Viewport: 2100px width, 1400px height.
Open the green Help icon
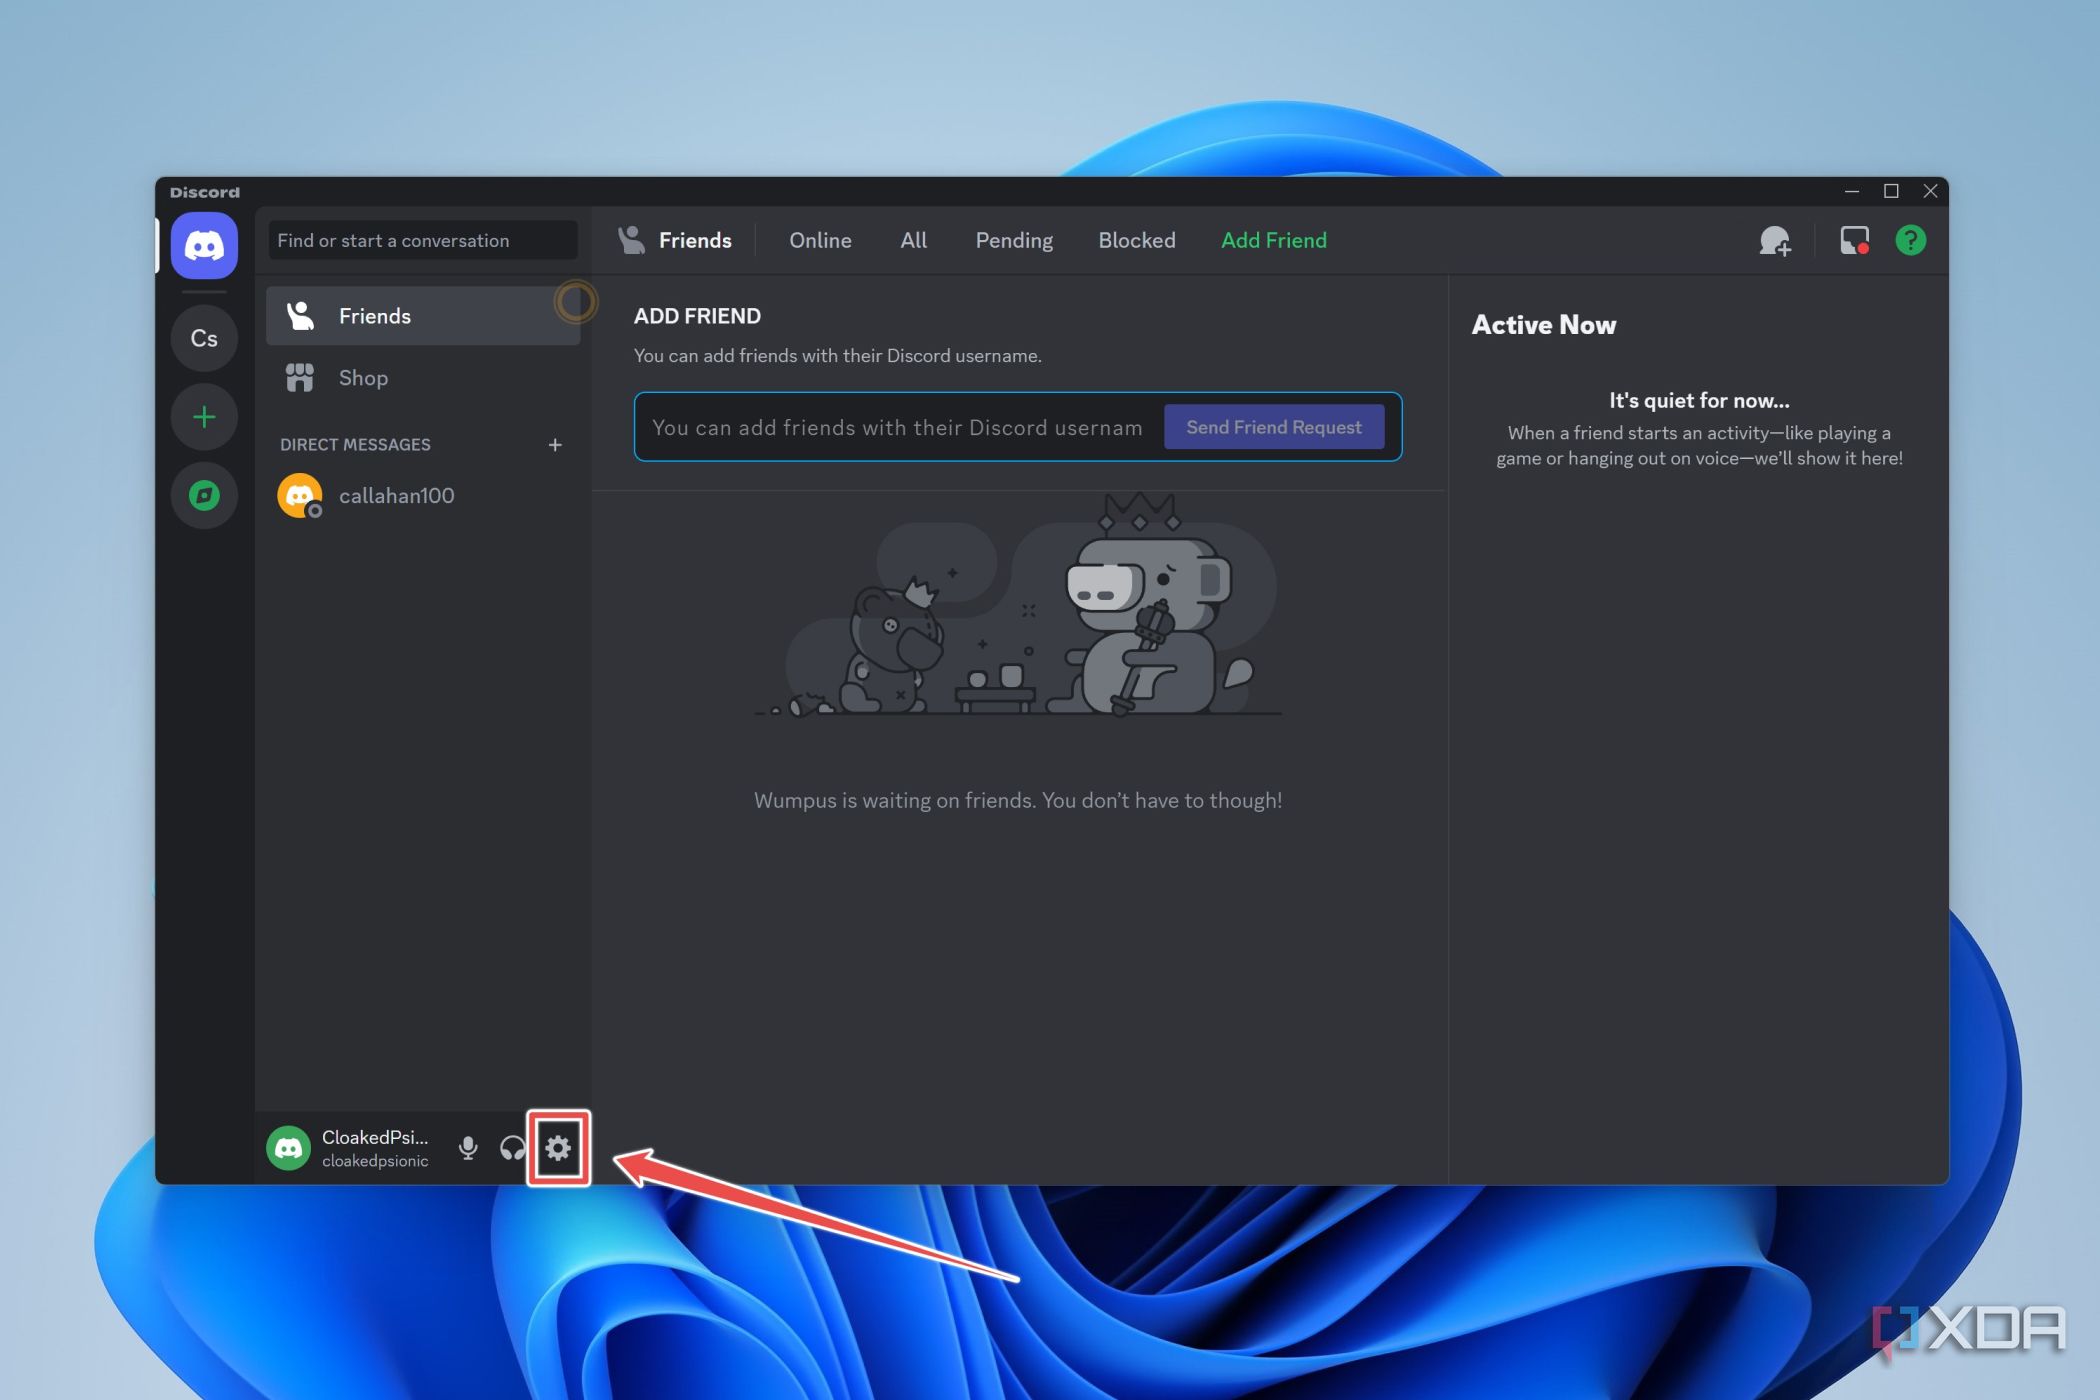click(x=1910, y=241)
